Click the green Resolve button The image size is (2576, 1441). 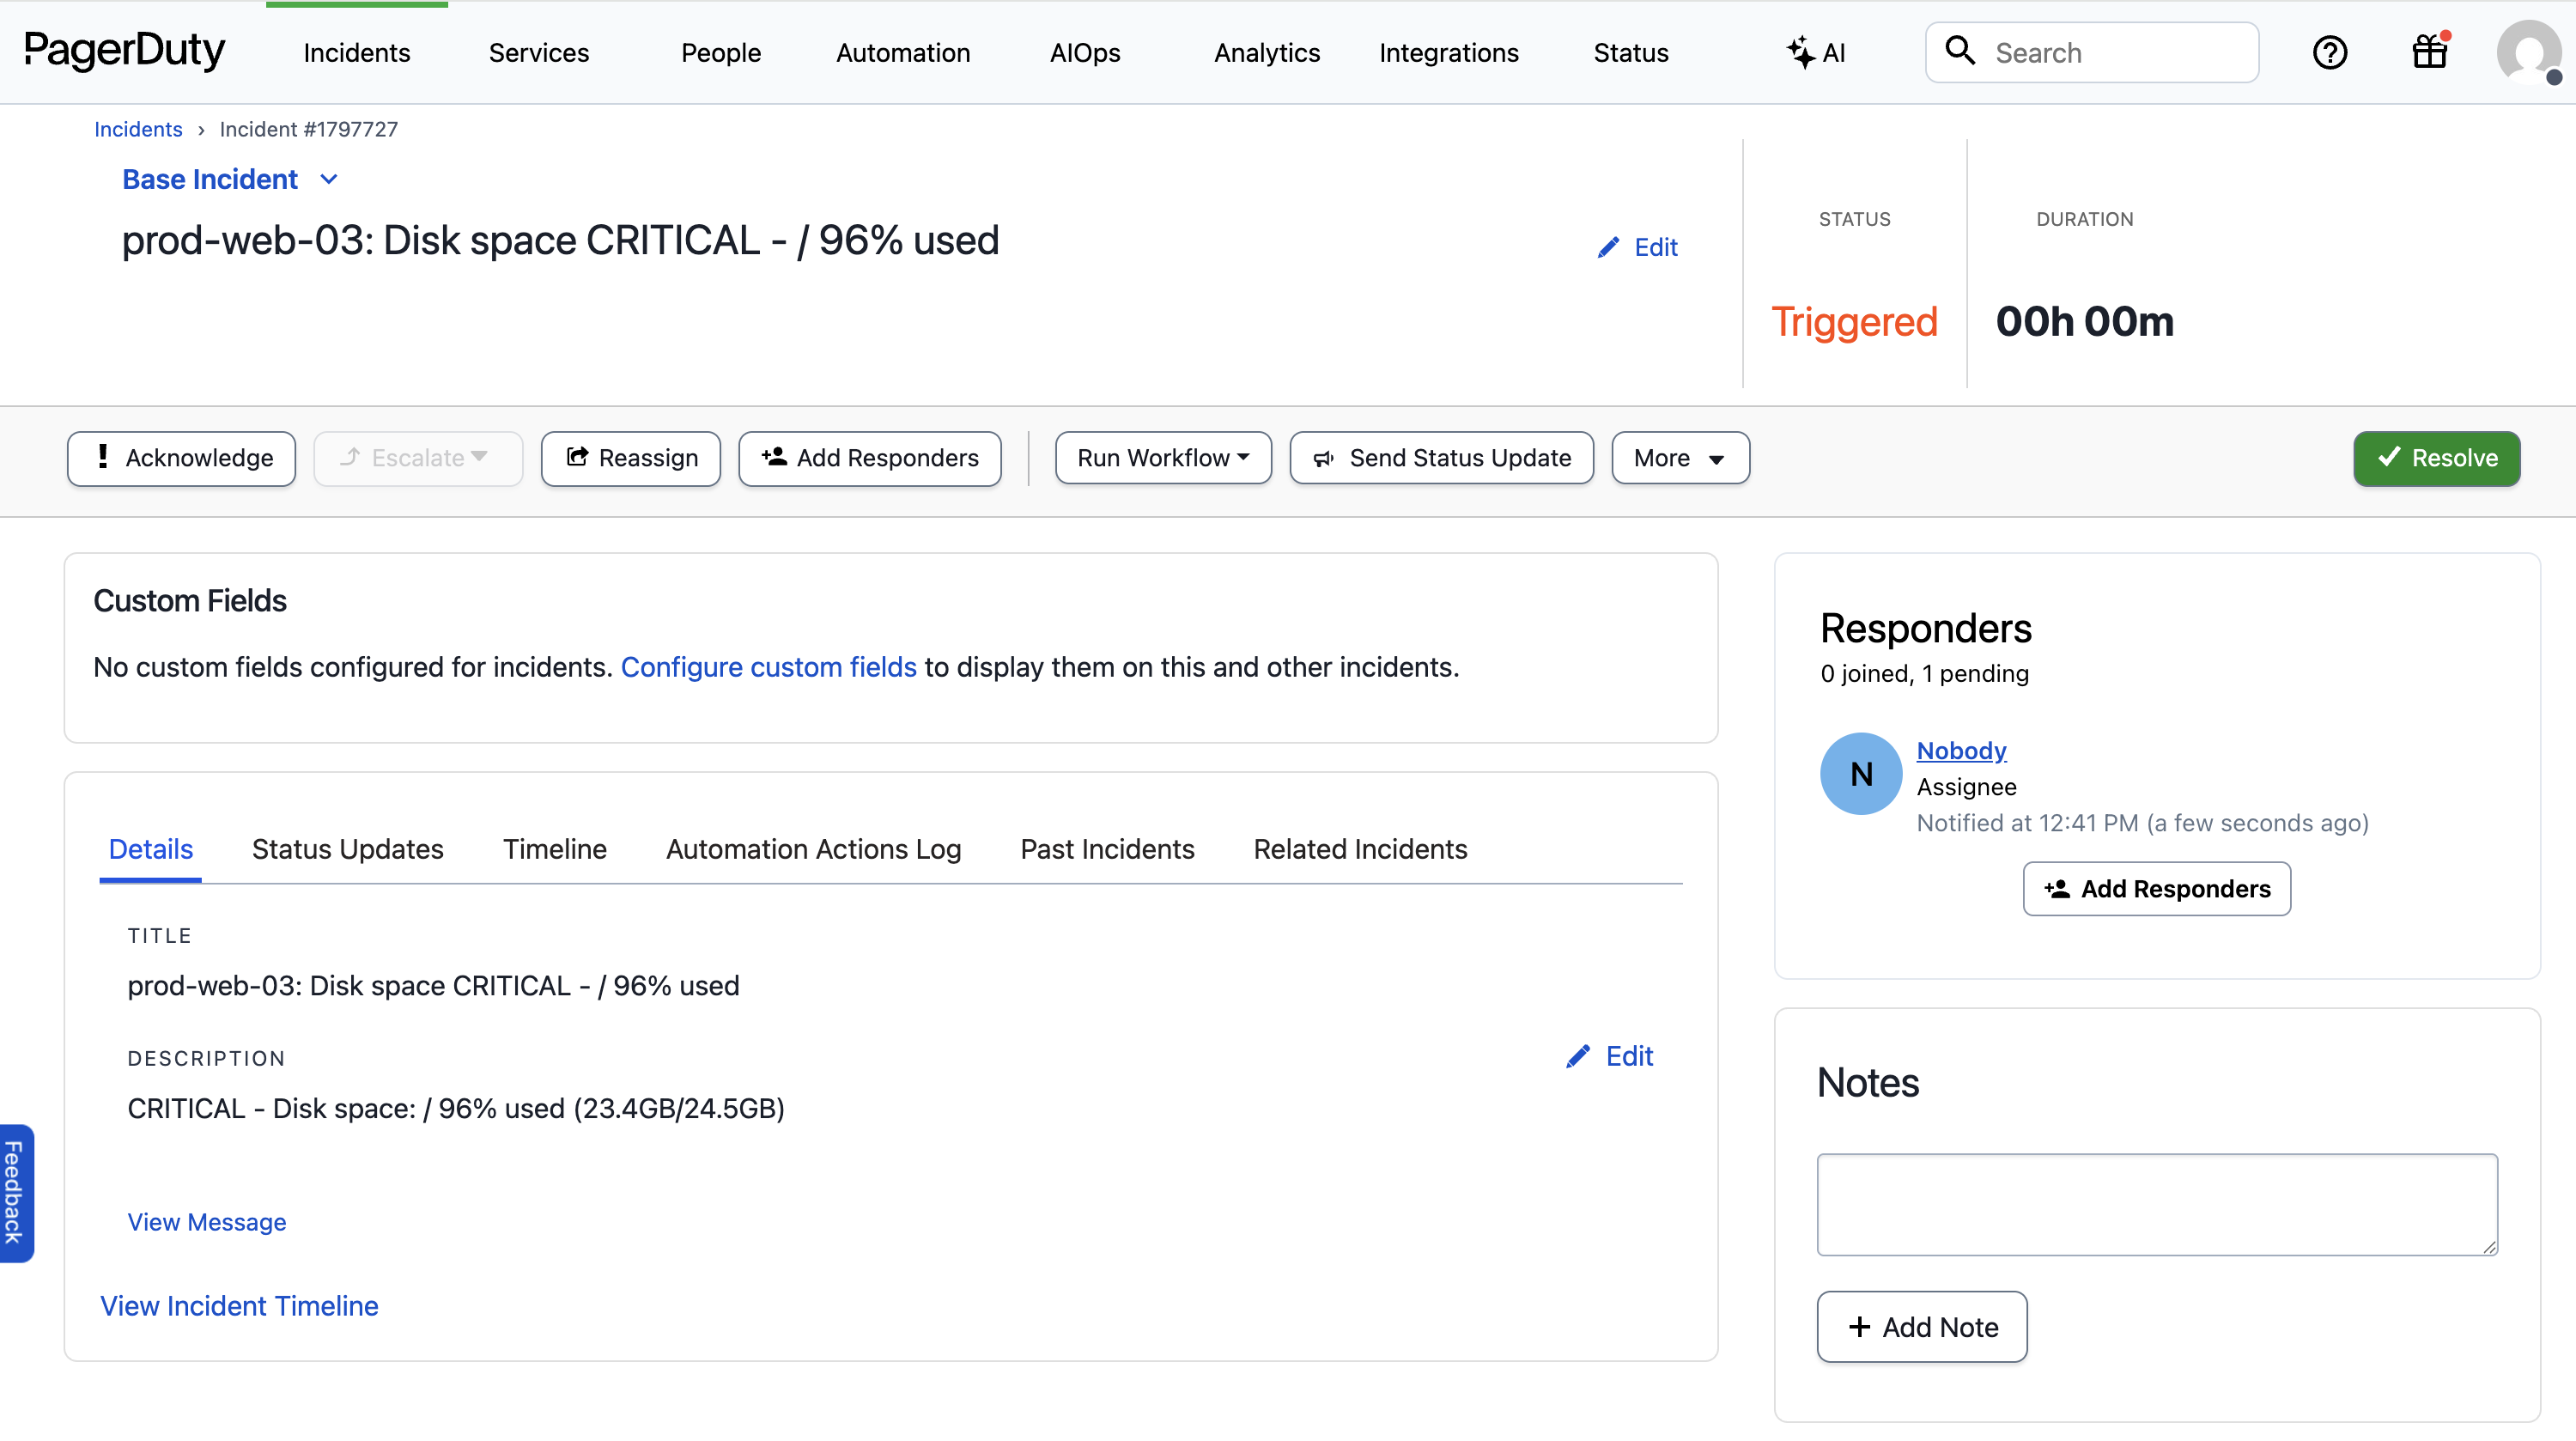pos(2435,458)
